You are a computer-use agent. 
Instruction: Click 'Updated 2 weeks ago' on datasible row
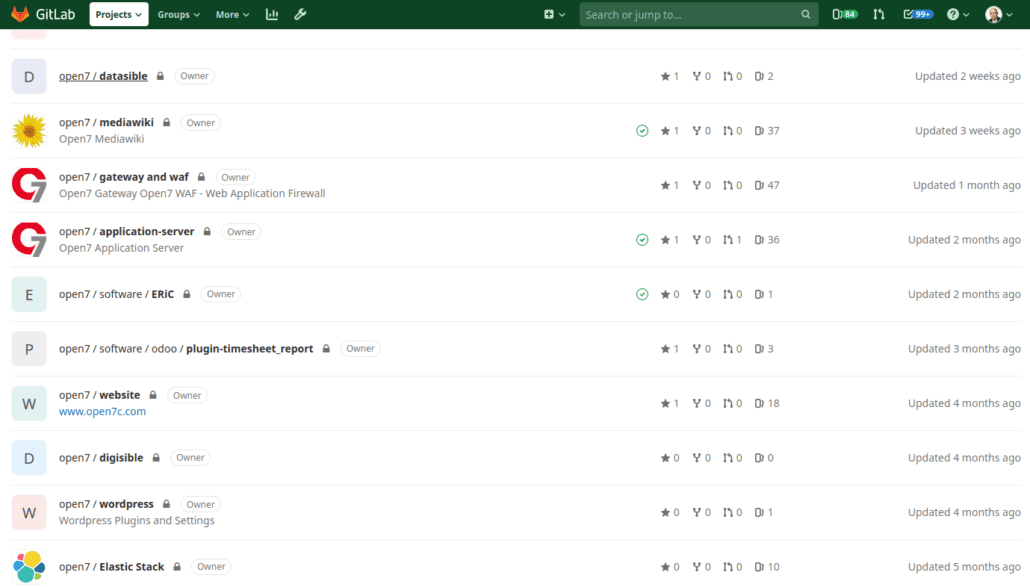(968, 76)
